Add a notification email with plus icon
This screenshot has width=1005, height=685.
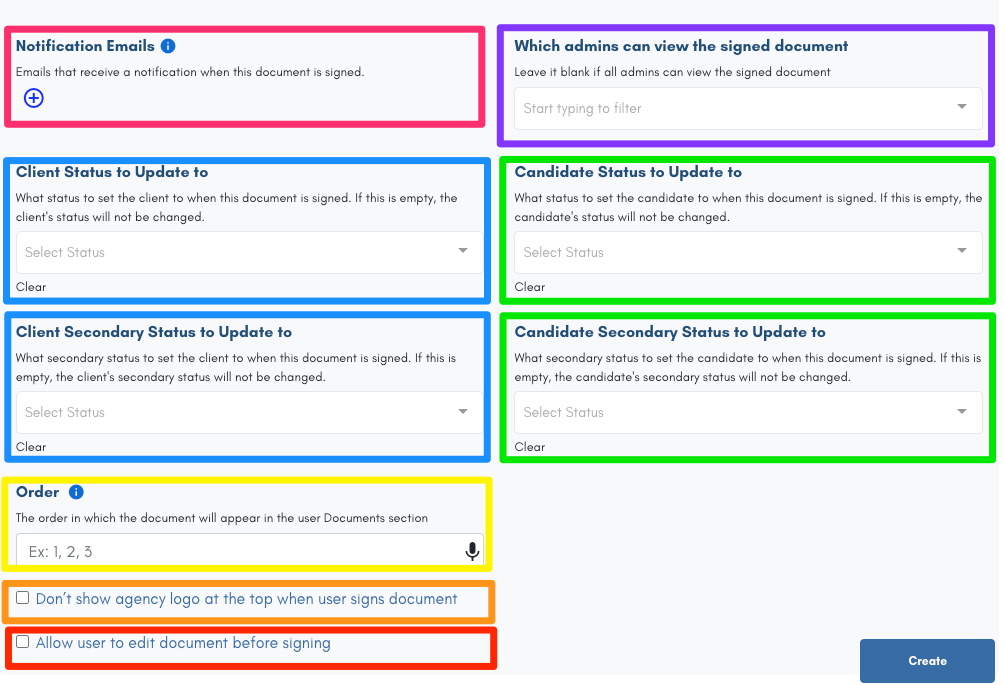click(x=34, y=98)
